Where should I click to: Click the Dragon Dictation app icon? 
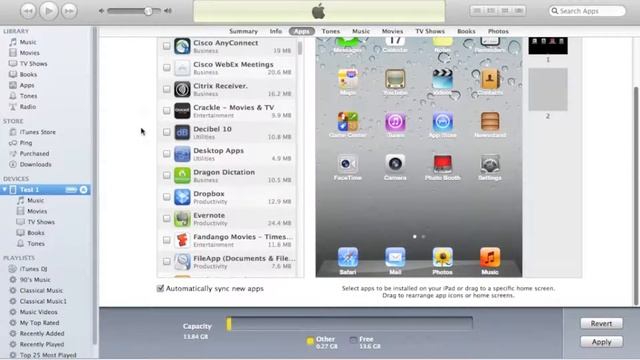(x=182, y=175)
